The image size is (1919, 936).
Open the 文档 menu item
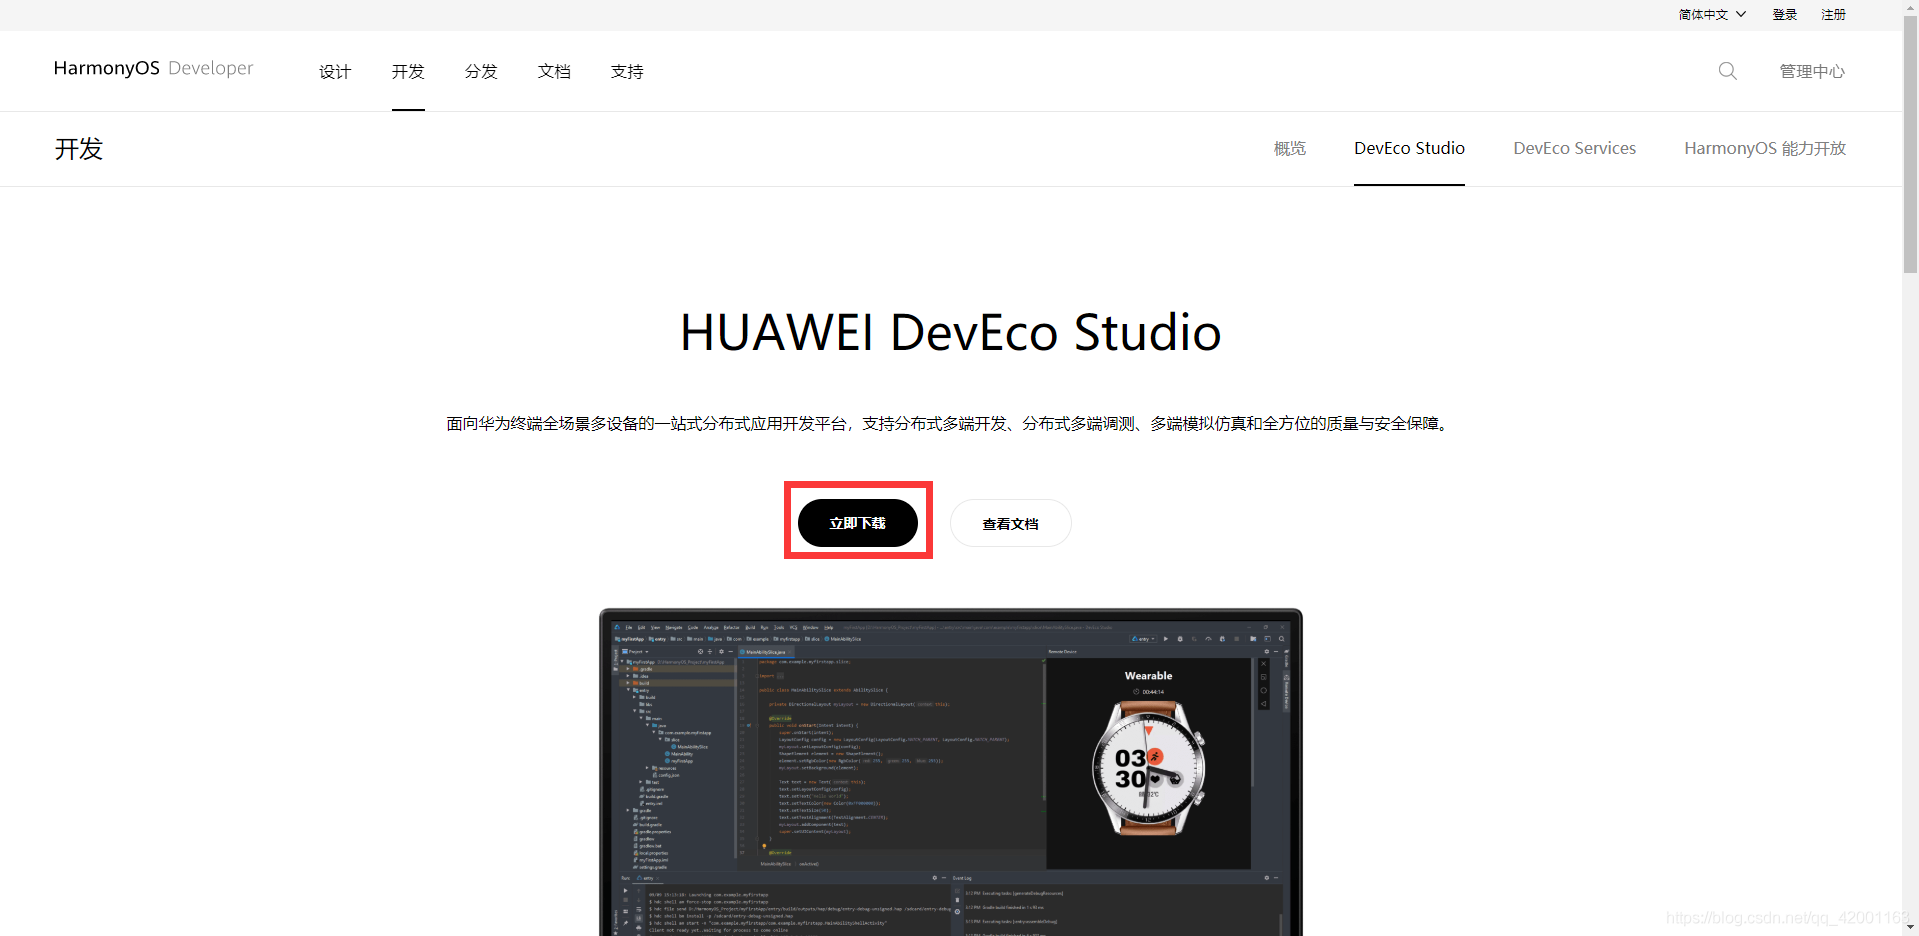pos(554,71)
